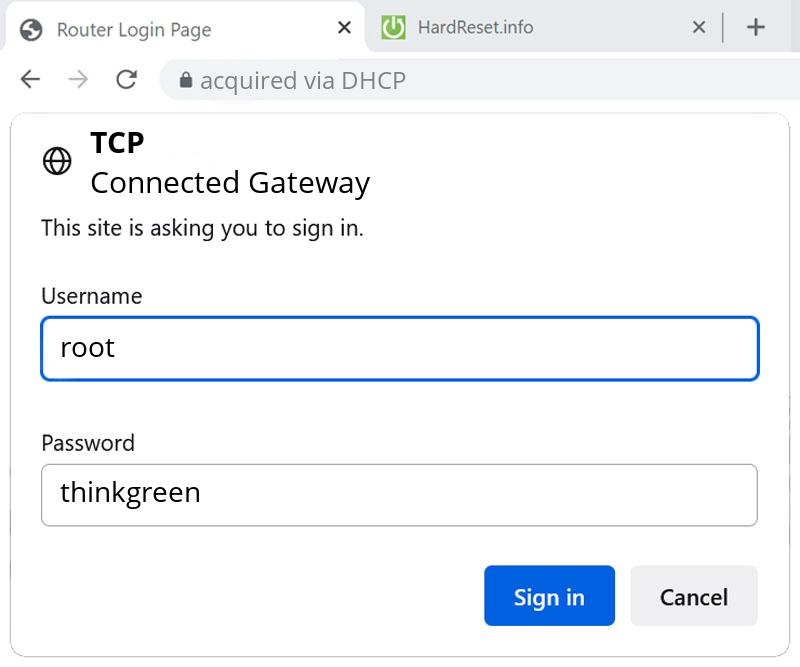Click the Router Login Page tab favicon
800x667 pixels.
(30, 28)
